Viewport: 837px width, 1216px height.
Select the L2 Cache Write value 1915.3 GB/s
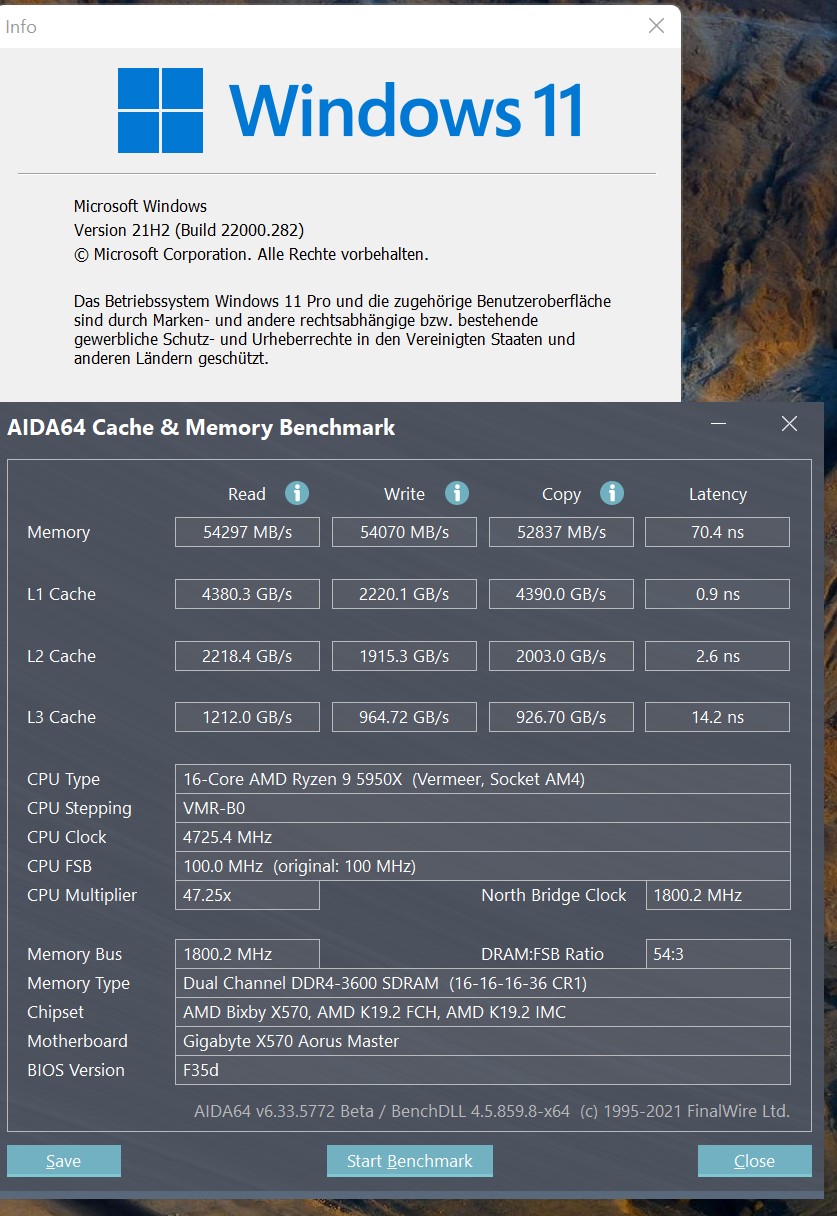pyautogui.click(x=404, y=656)
